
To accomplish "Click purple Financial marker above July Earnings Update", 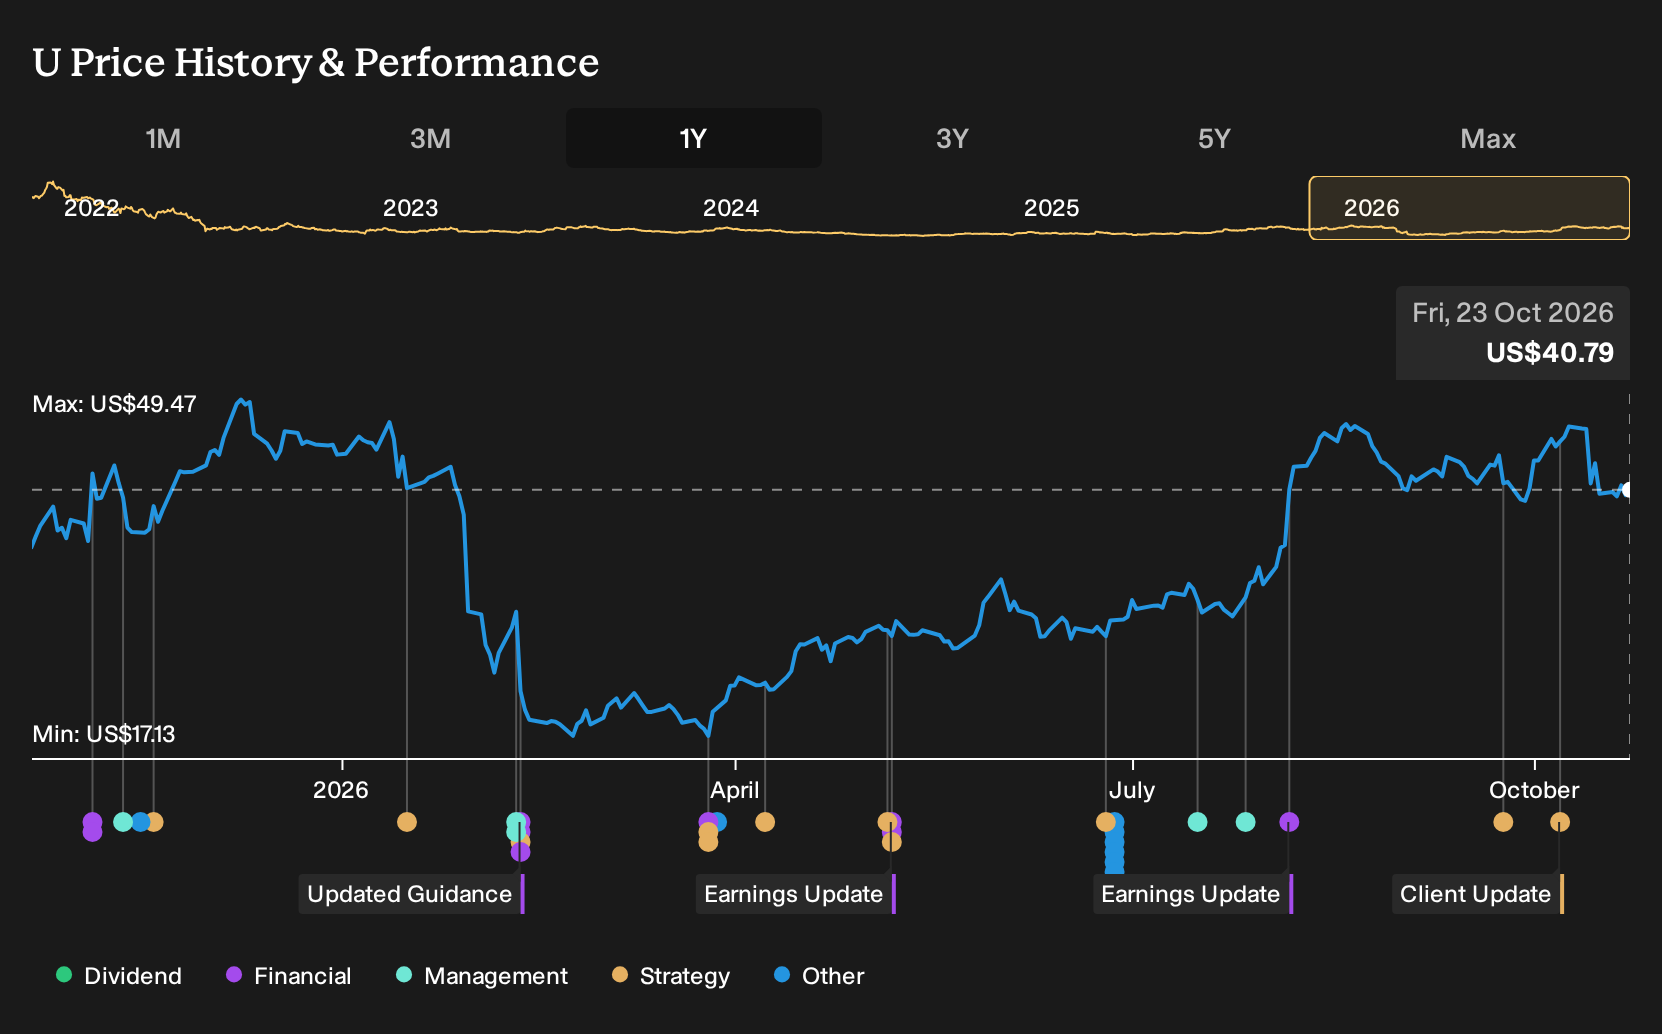I will pyautogui.click(x=1289, y=822).
